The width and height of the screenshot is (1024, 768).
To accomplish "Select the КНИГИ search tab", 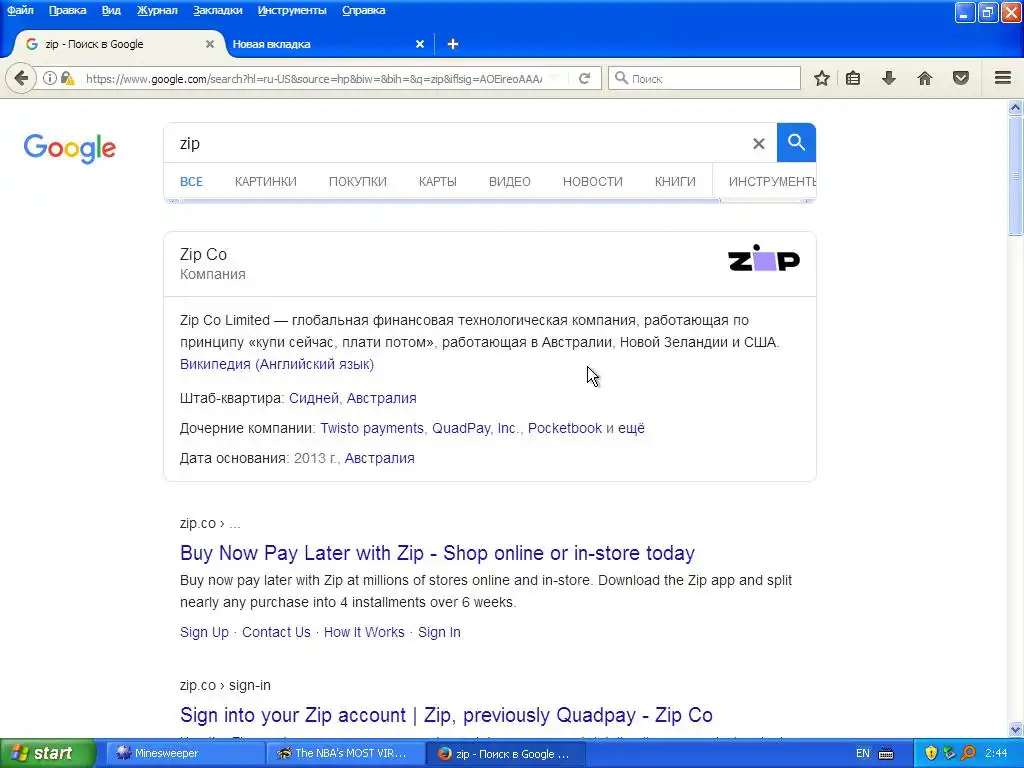I will [x=675, y=182].
